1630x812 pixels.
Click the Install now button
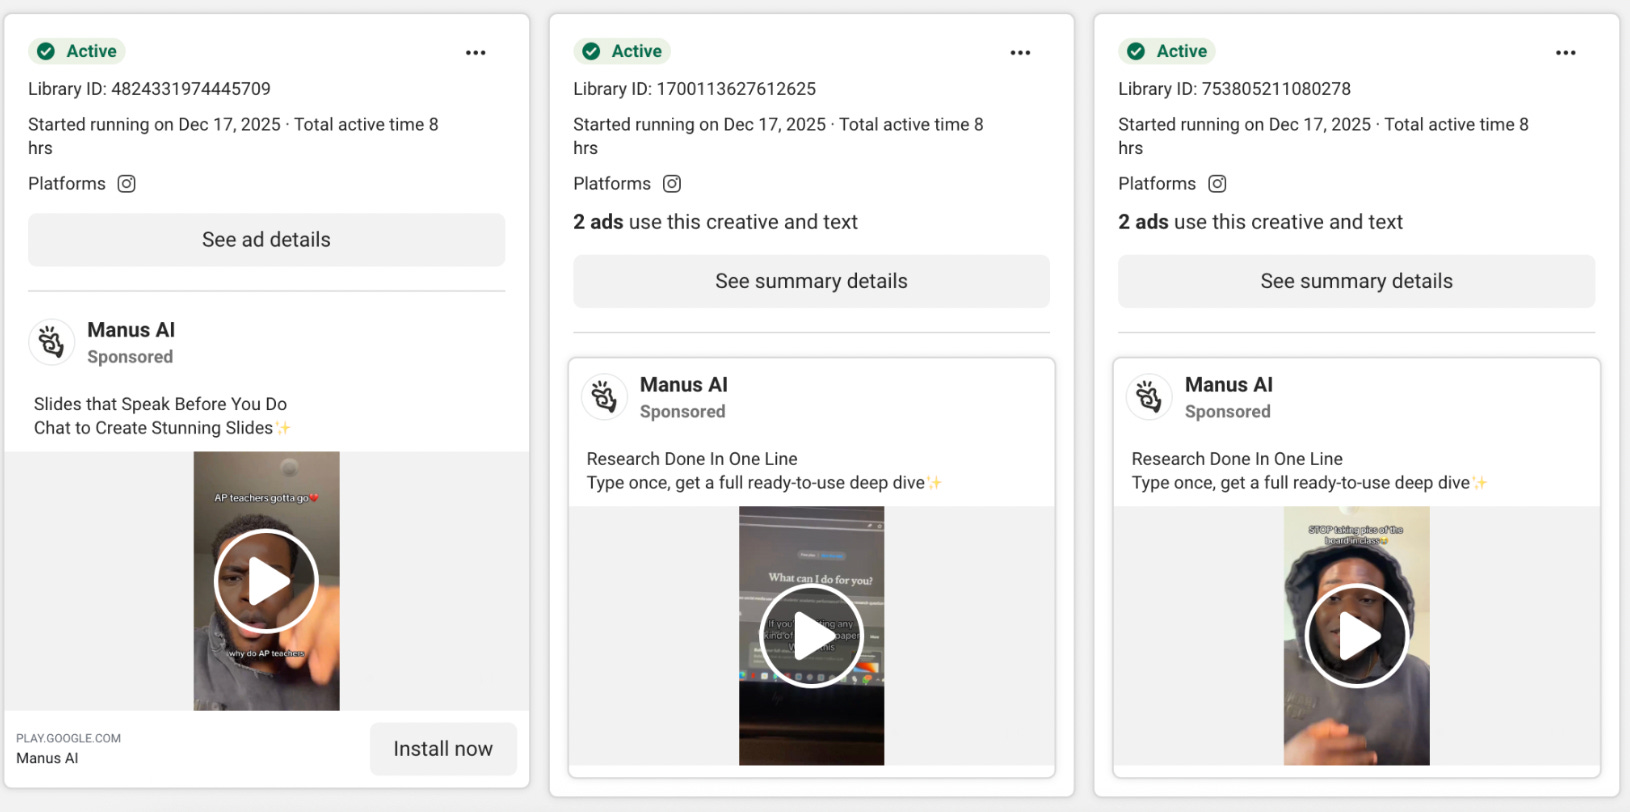(443, 749)
